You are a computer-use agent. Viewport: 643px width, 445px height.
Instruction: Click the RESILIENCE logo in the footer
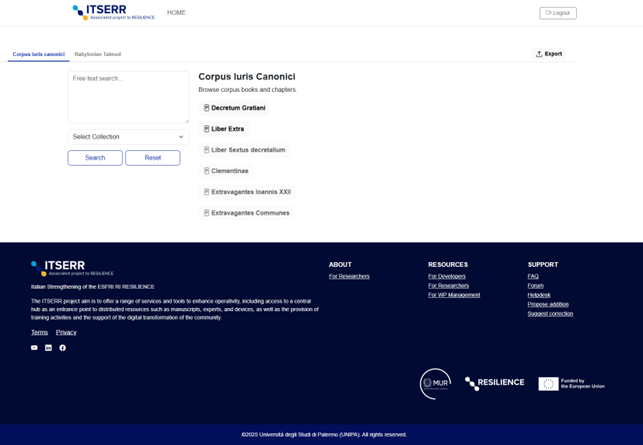point(494,383)
